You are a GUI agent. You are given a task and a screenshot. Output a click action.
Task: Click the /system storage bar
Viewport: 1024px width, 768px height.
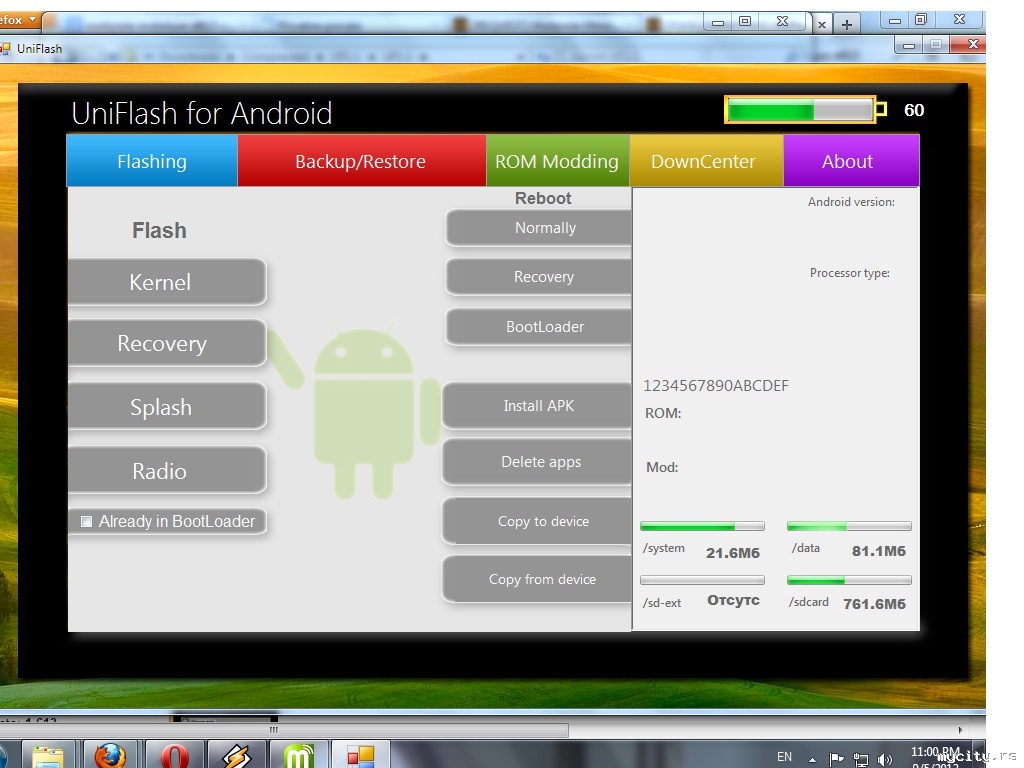(702, 526)
